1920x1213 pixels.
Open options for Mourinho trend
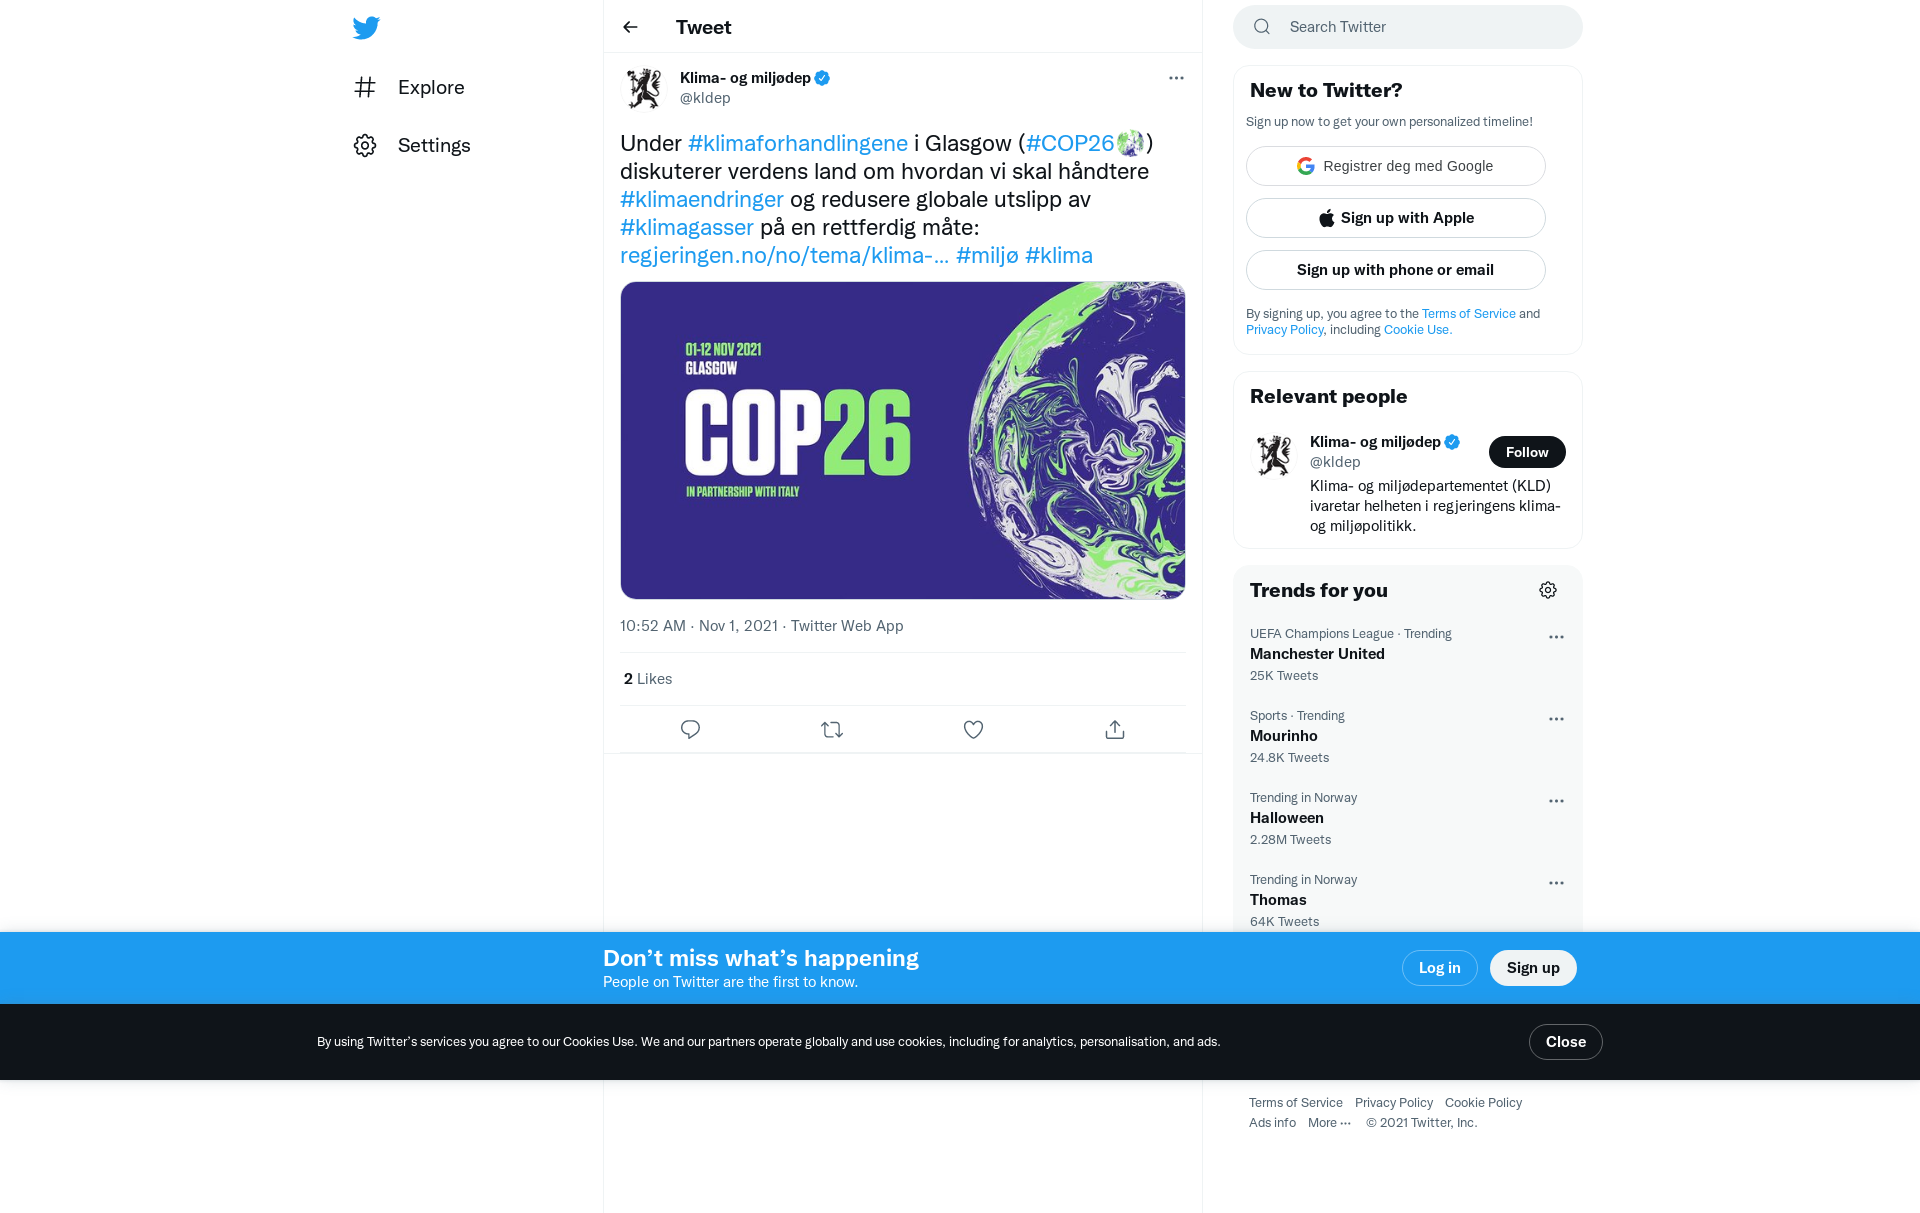tap(1556, 719)
